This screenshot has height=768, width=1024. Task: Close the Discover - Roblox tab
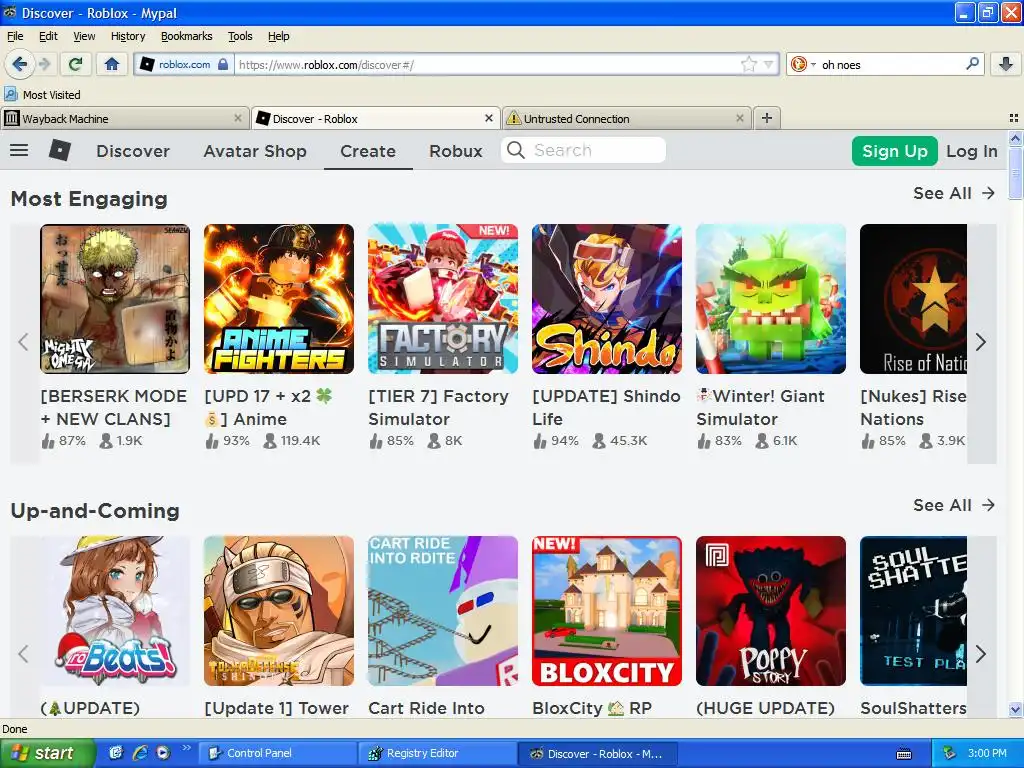click(x=488, y=118)
